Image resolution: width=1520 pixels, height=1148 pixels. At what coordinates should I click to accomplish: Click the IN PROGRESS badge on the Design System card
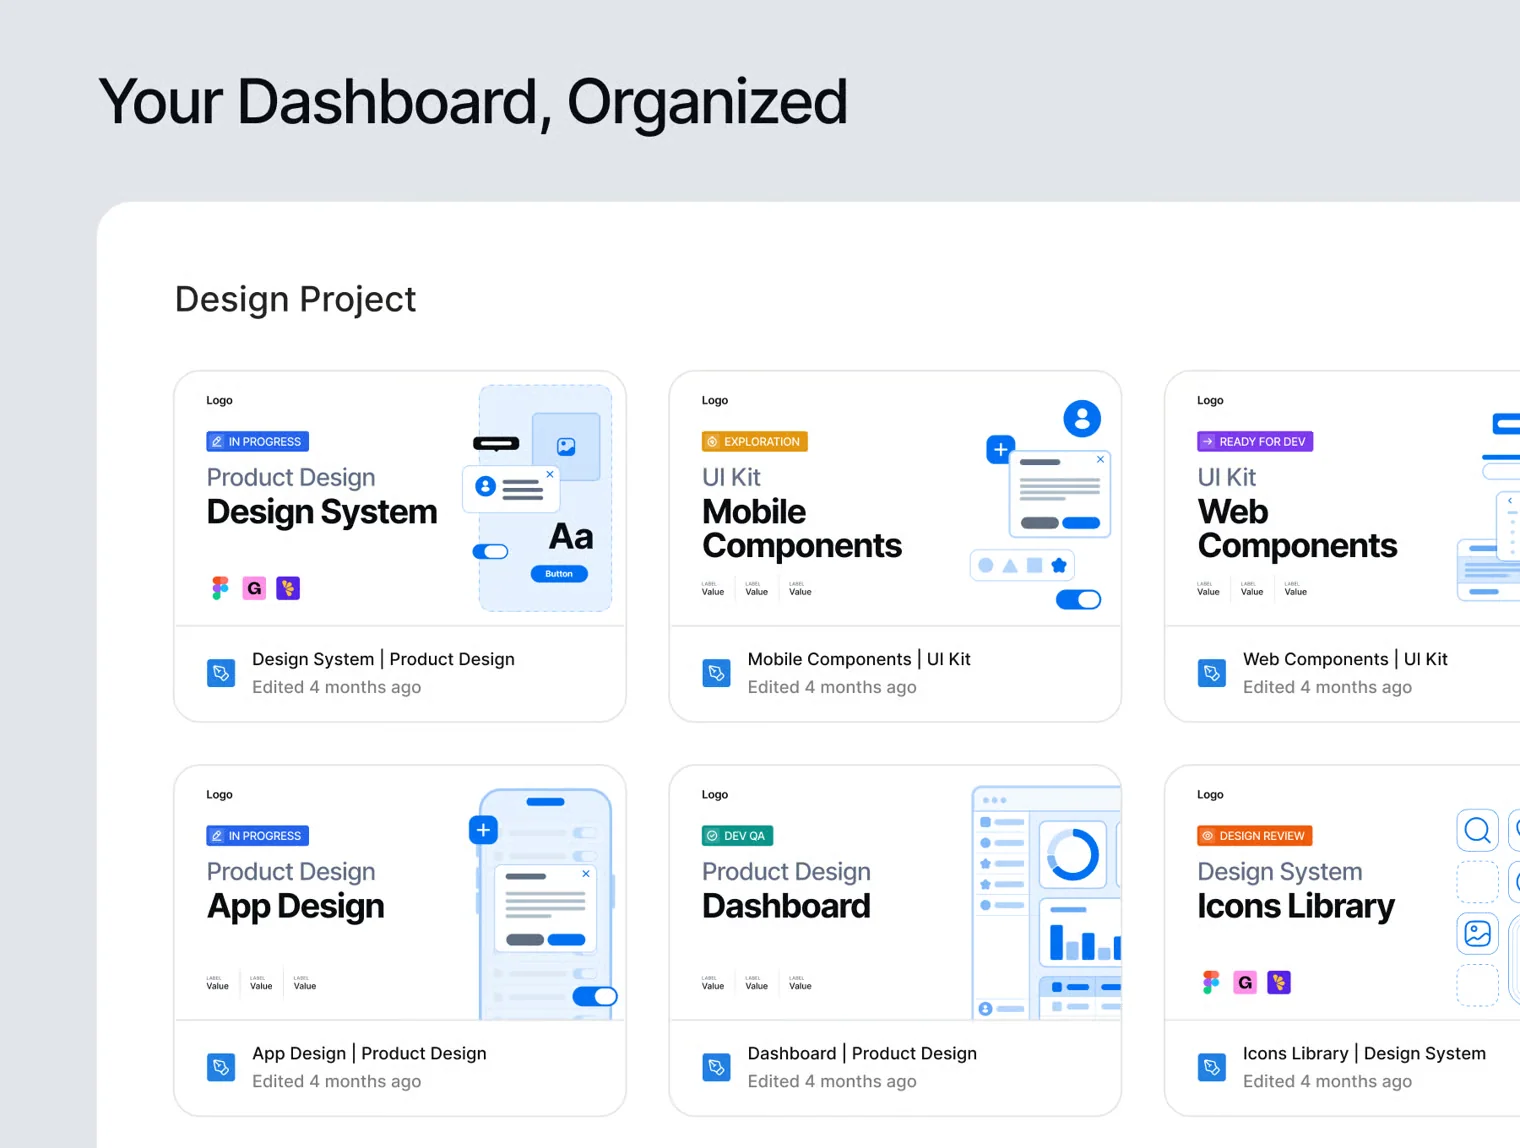258,441
